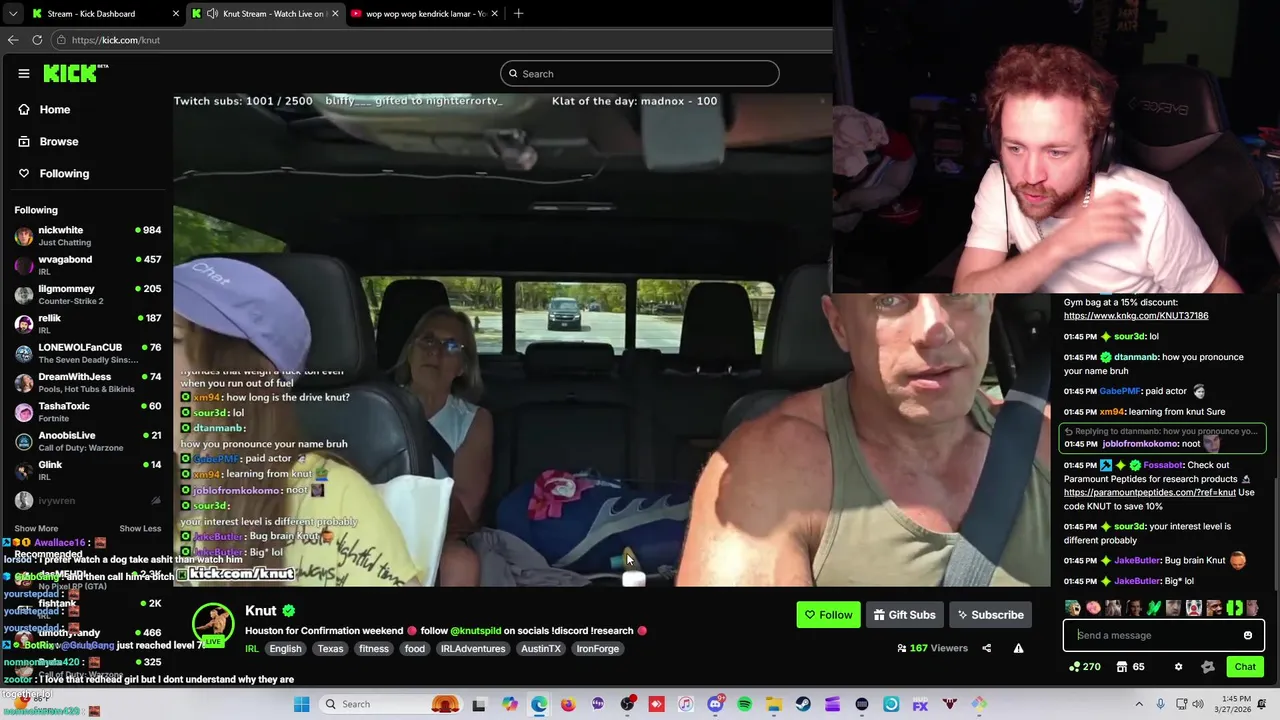Send message with the green Chat button
This screenshot has height=720, width=1280.
point(1245,667)
